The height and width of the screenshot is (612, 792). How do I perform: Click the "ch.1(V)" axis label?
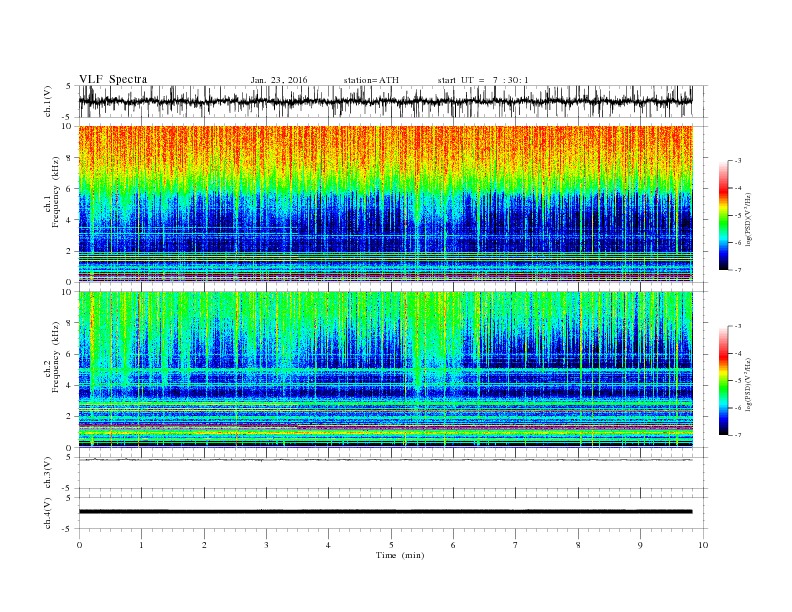(x=48, y=101)
